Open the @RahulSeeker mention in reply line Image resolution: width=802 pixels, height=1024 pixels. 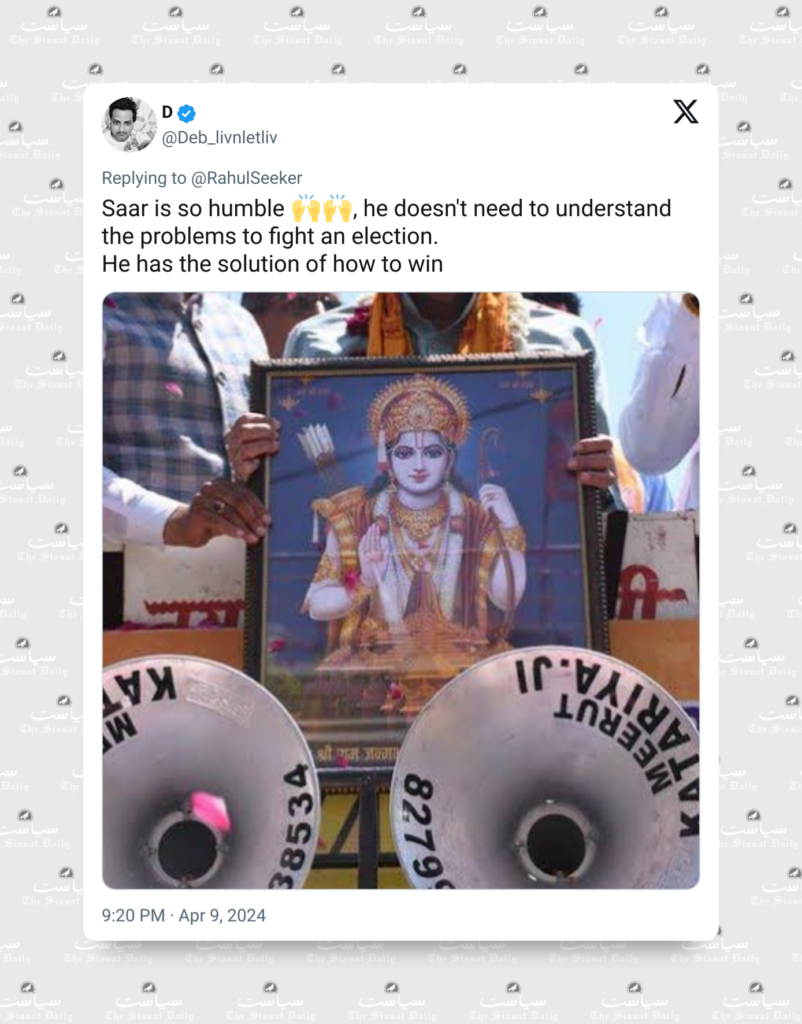(246, 178)
